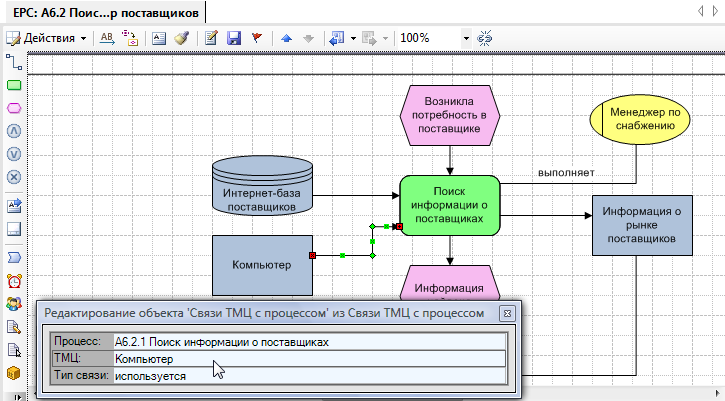This screenshot has width=725, height=401.
Task: Select the orange cube product tool
Action: click(x=14, y=373)
